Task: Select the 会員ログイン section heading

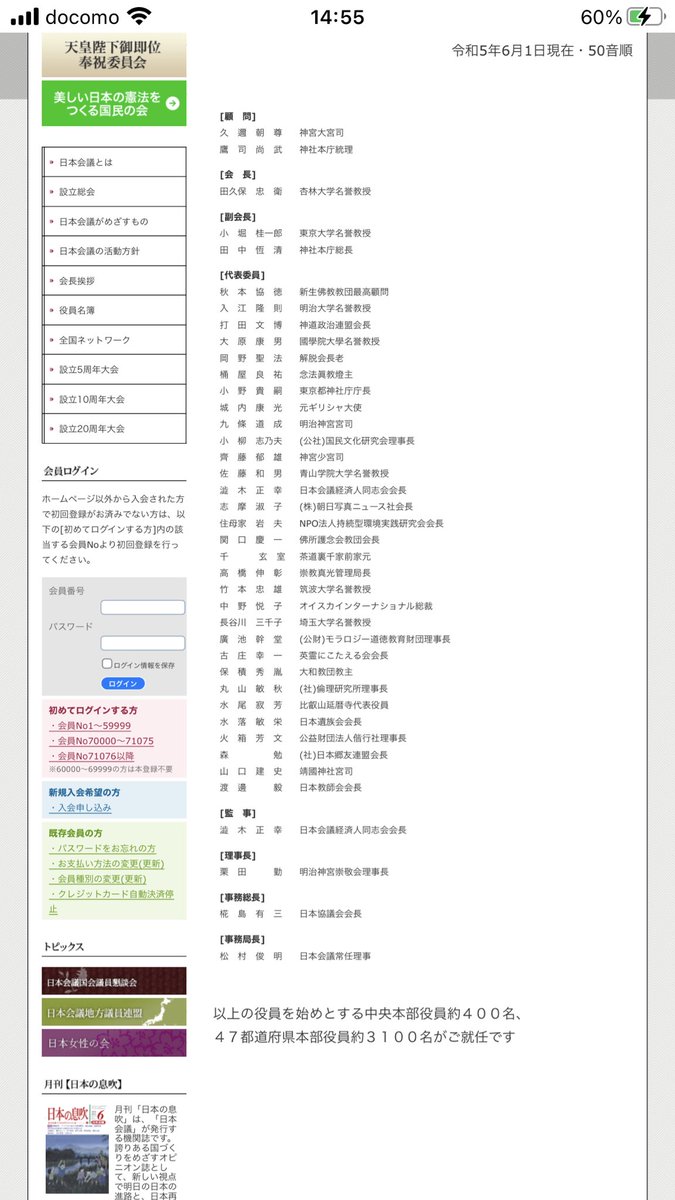Action: (x=71, y=471)
